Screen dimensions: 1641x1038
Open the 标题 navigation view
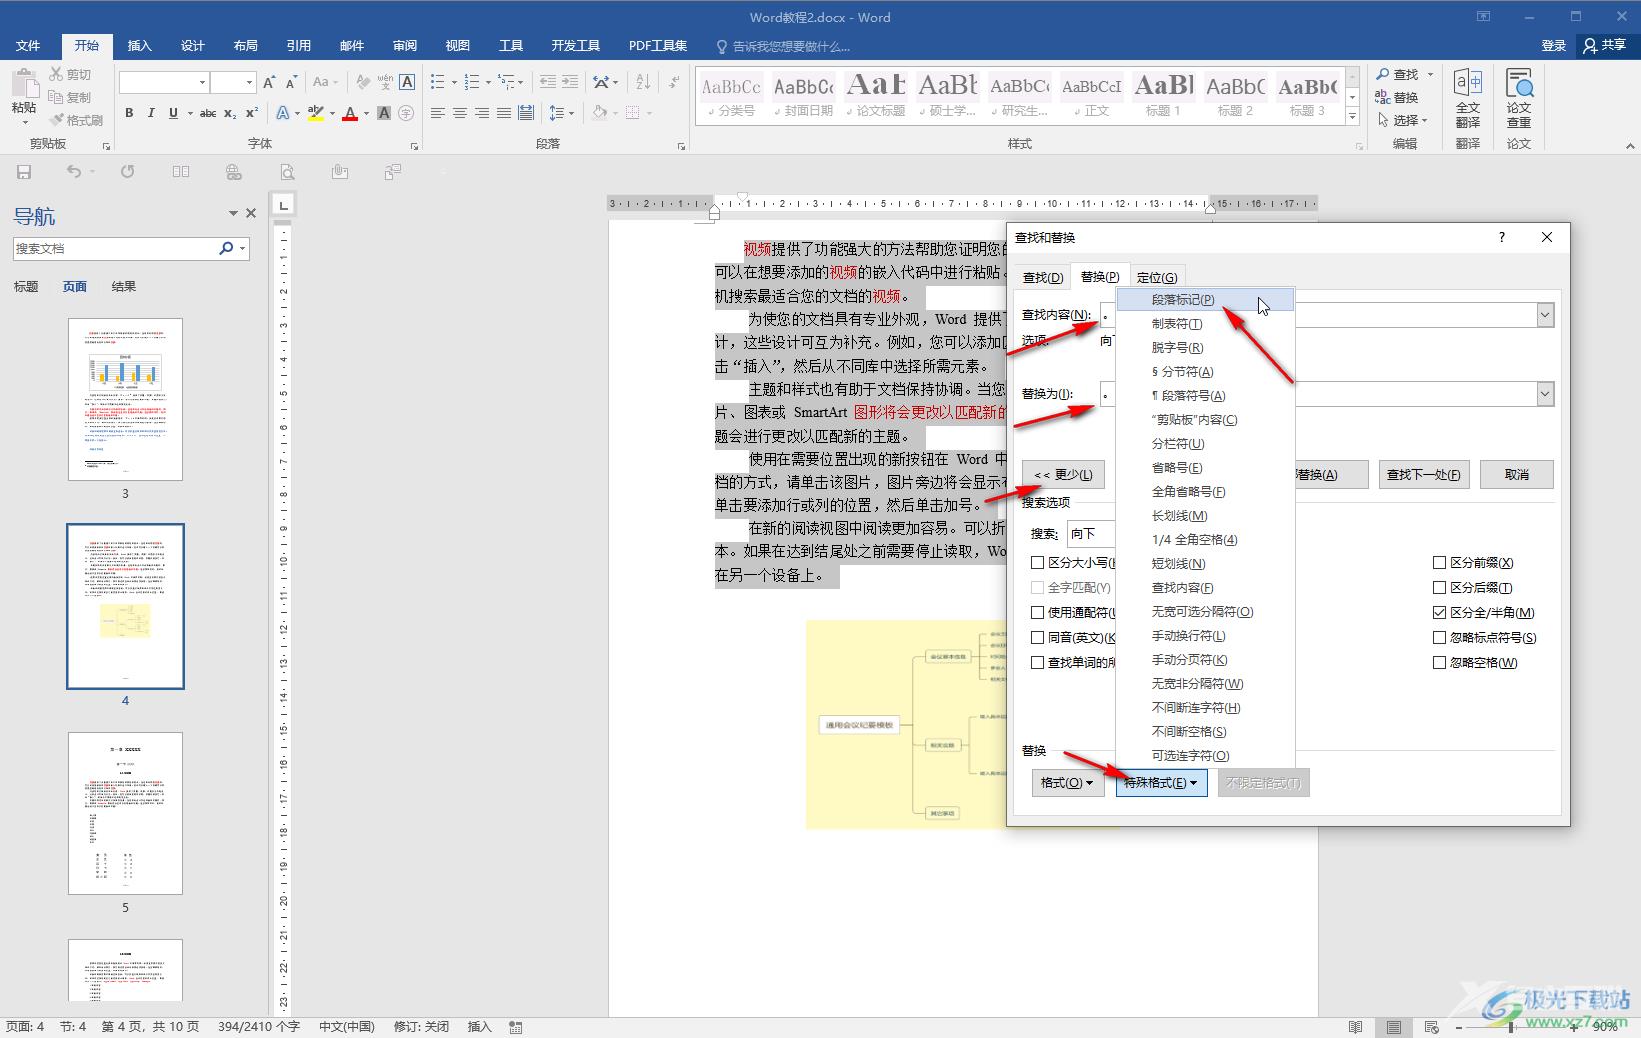pos(26,287)
